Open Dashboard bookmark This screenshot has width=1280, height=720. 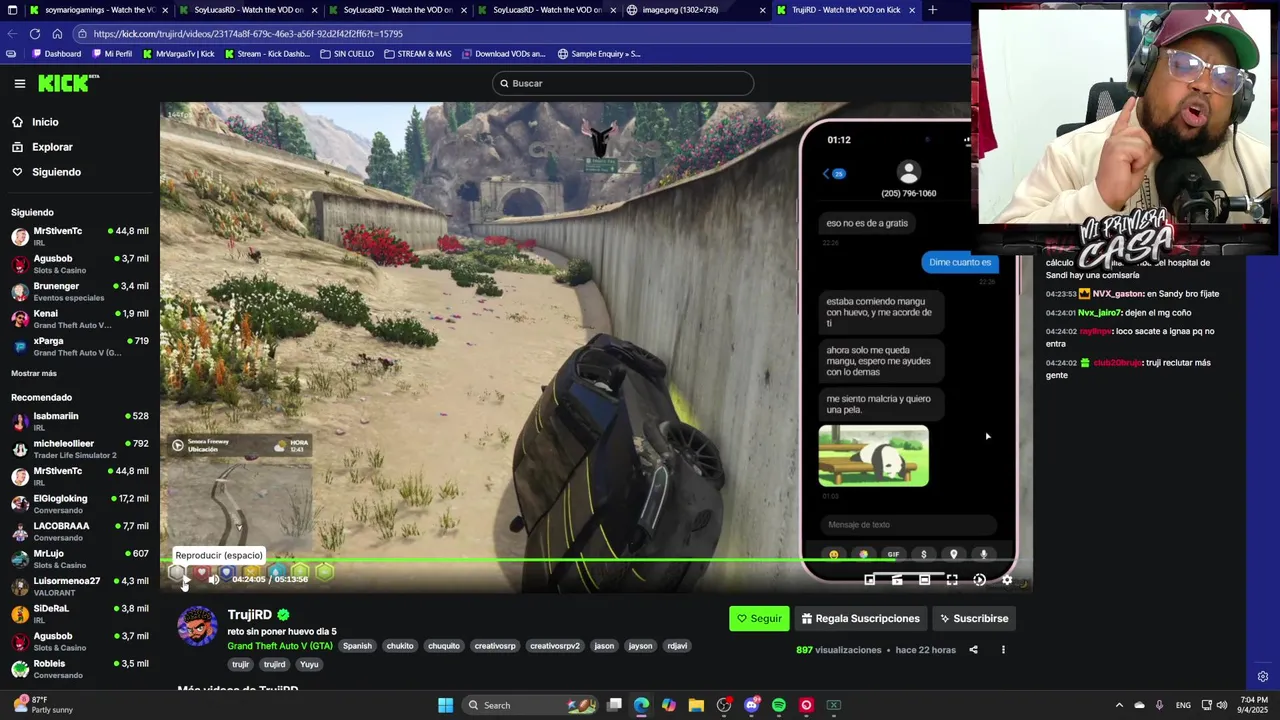click(56, 54)
